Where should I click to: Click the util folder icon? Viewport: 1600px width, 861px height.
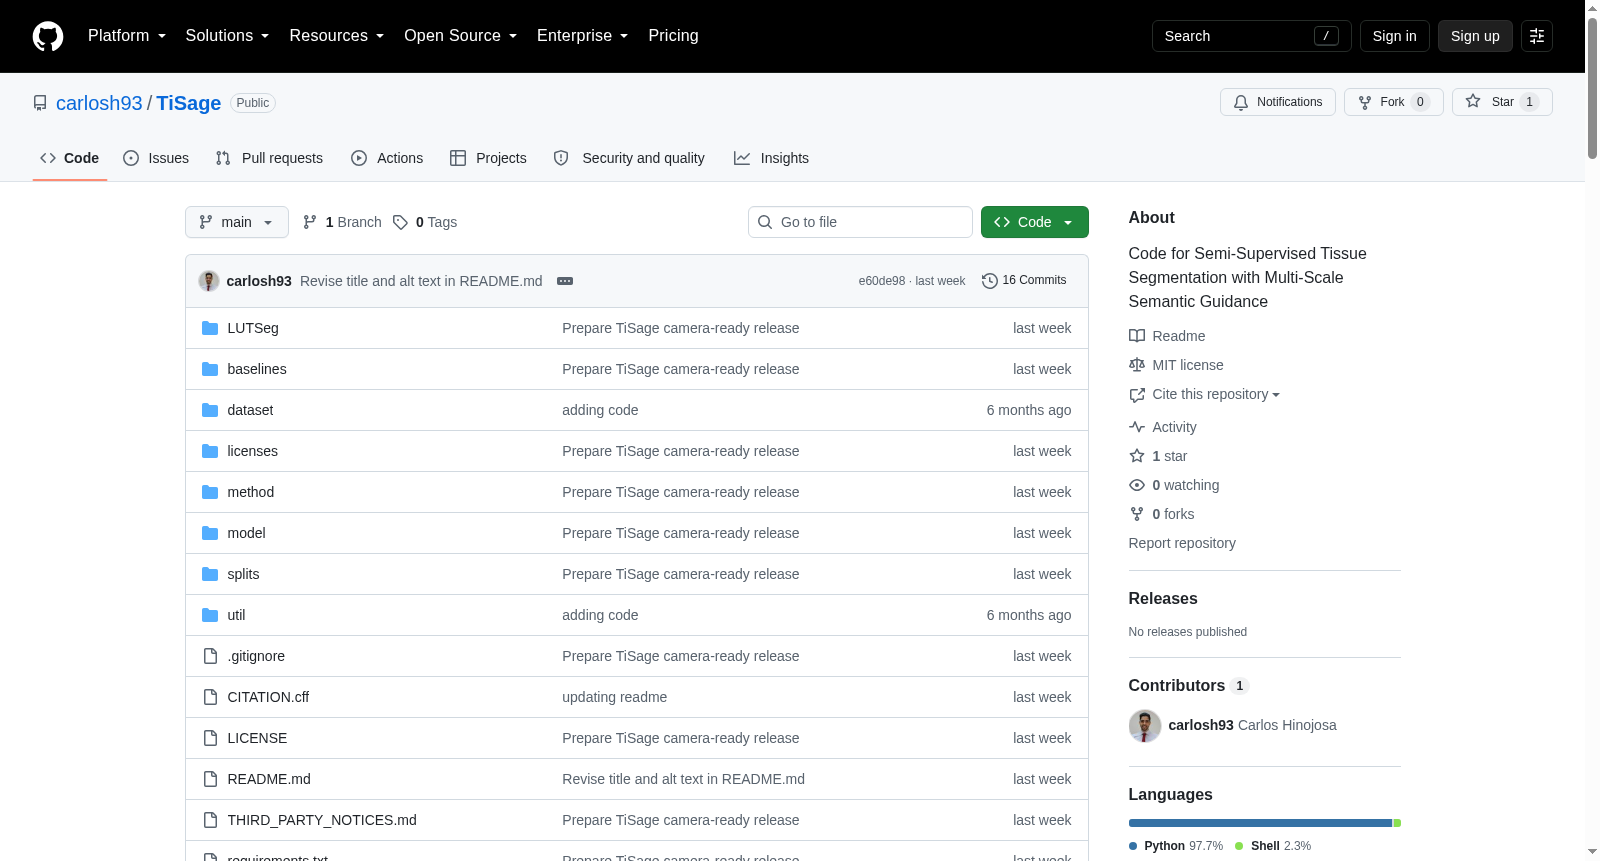click(x=210, y=615)
